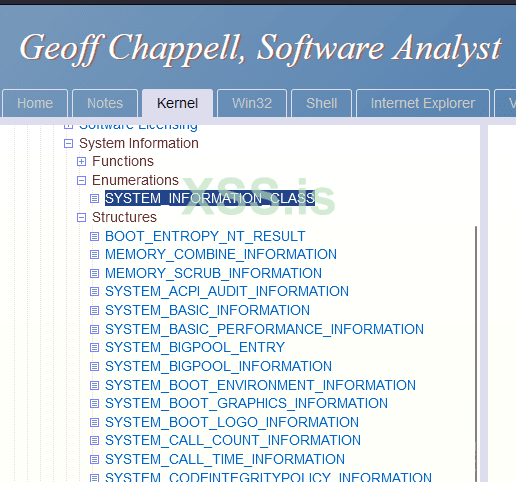Open MEMORY_SCRUB_INFORMATION link
Viewport: 516px width, 482px height.
(213, 273)
